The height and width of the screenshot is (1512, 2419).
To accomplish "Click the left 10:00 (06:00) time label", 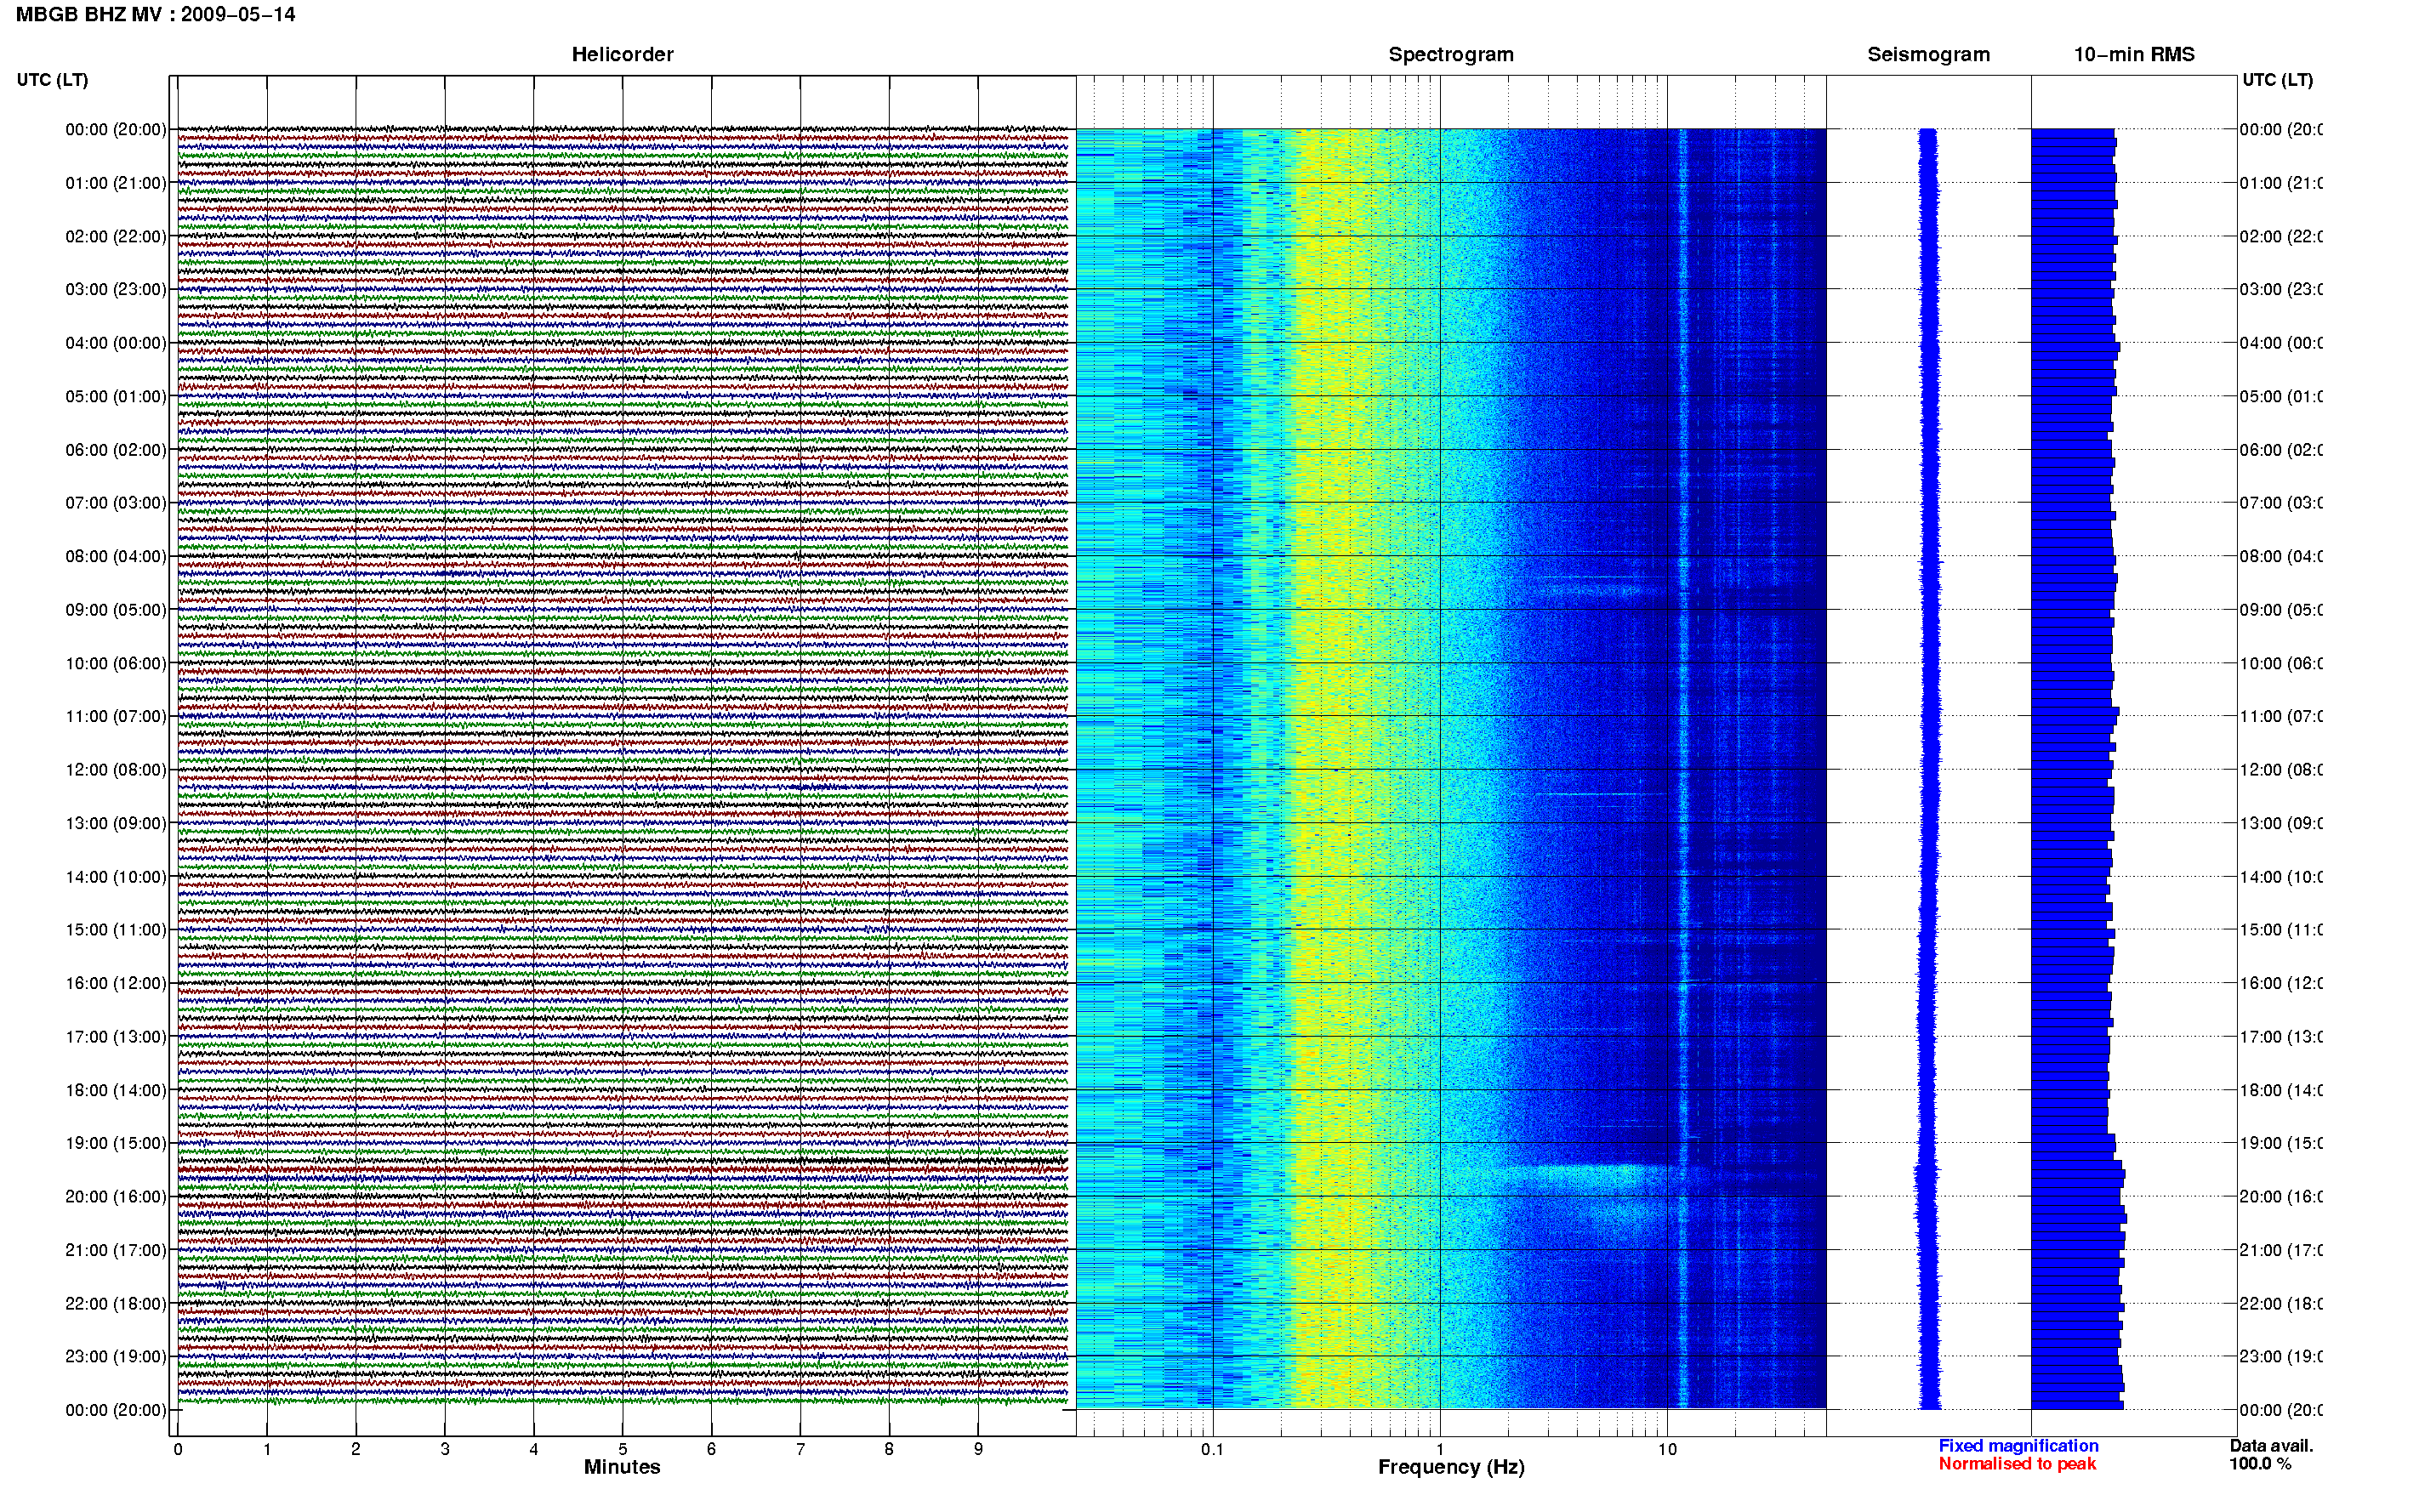I will click(116, 663).
